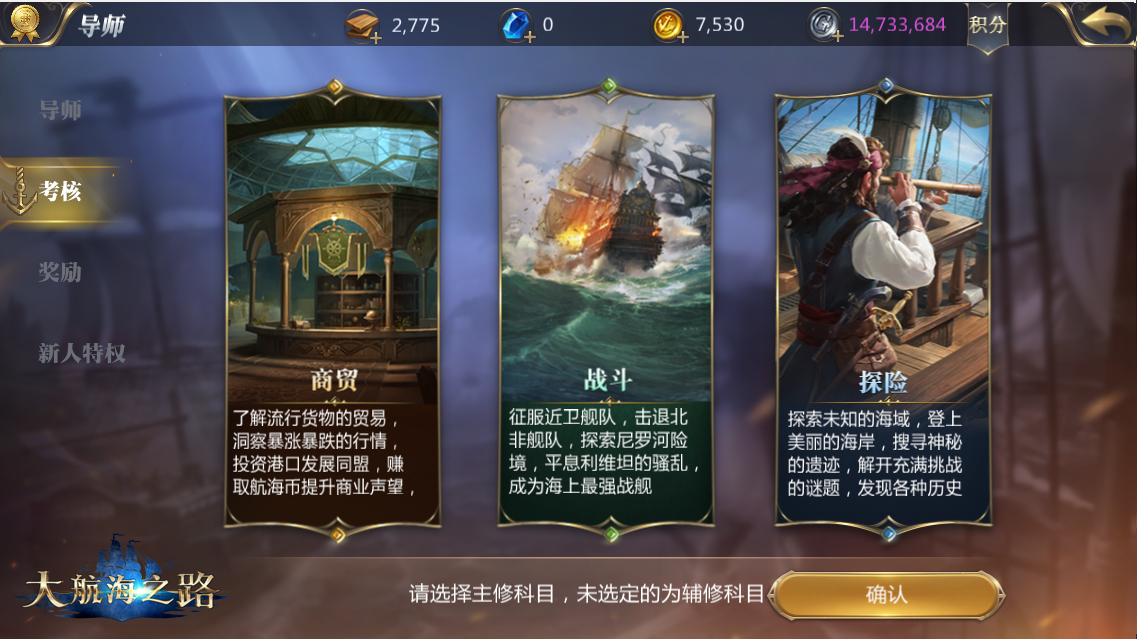
Task: Confirm selection with 确认 button
Action: point(886,595)
